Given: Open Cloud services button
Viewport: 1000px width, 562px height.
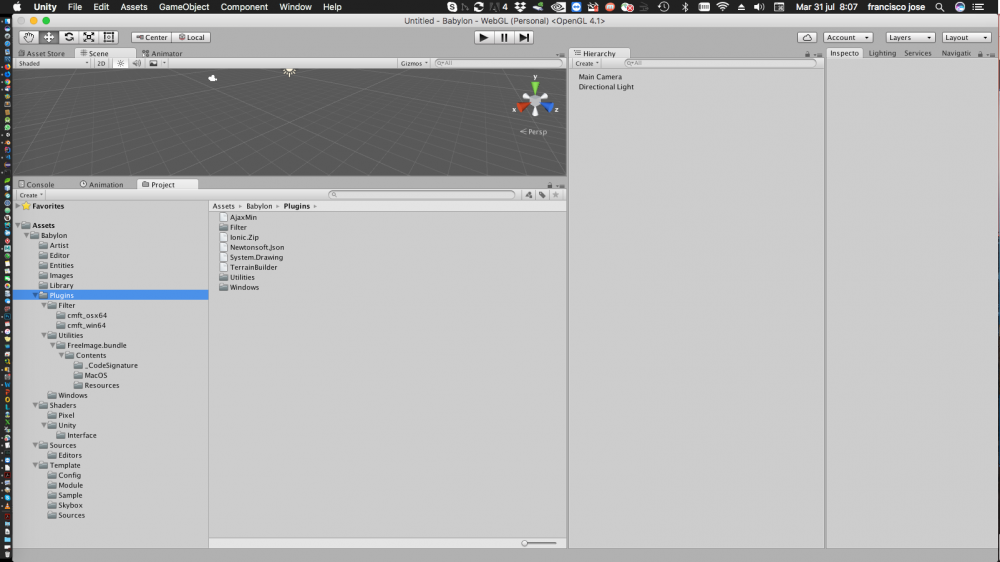Looking at the screenshot, I should pyautogui.click(x=807, y=37).
